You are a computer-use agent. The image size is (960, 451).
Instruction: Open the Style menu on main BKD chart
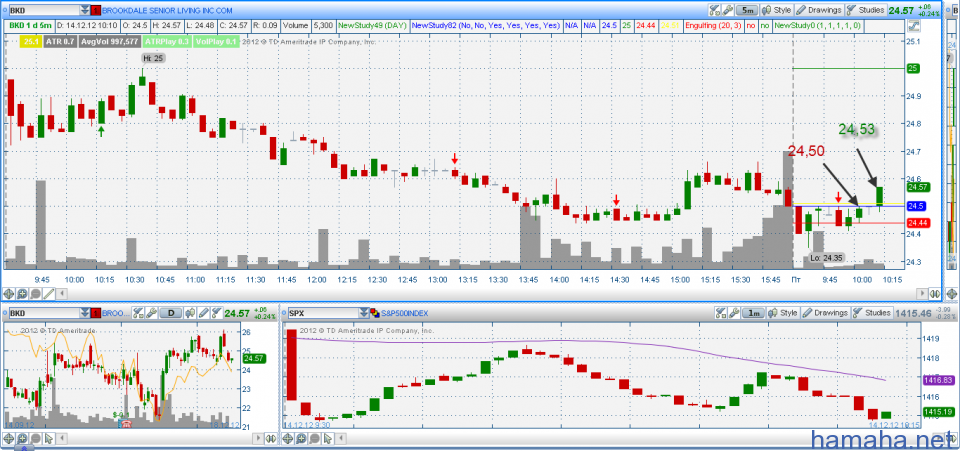click(x=778, y=10)
